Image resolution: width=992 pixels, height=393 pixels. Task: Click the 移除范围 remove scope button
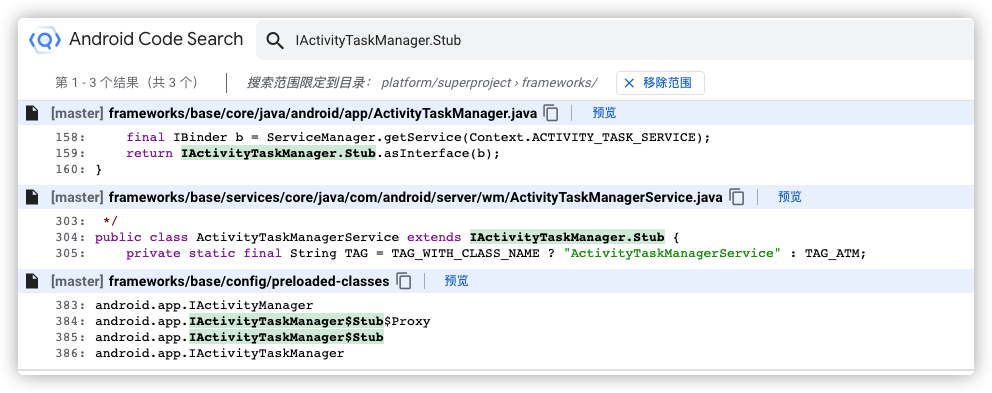pos(660,83)
